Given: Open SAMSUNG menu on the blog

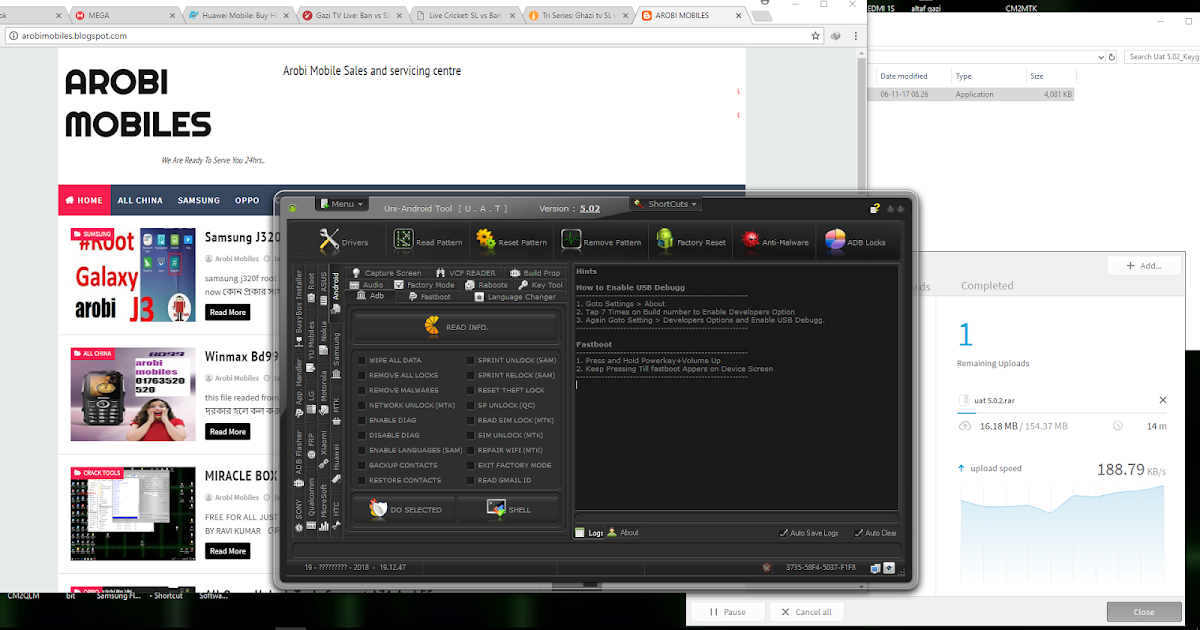Looking at the screenshot, I should tap(199, 200).
